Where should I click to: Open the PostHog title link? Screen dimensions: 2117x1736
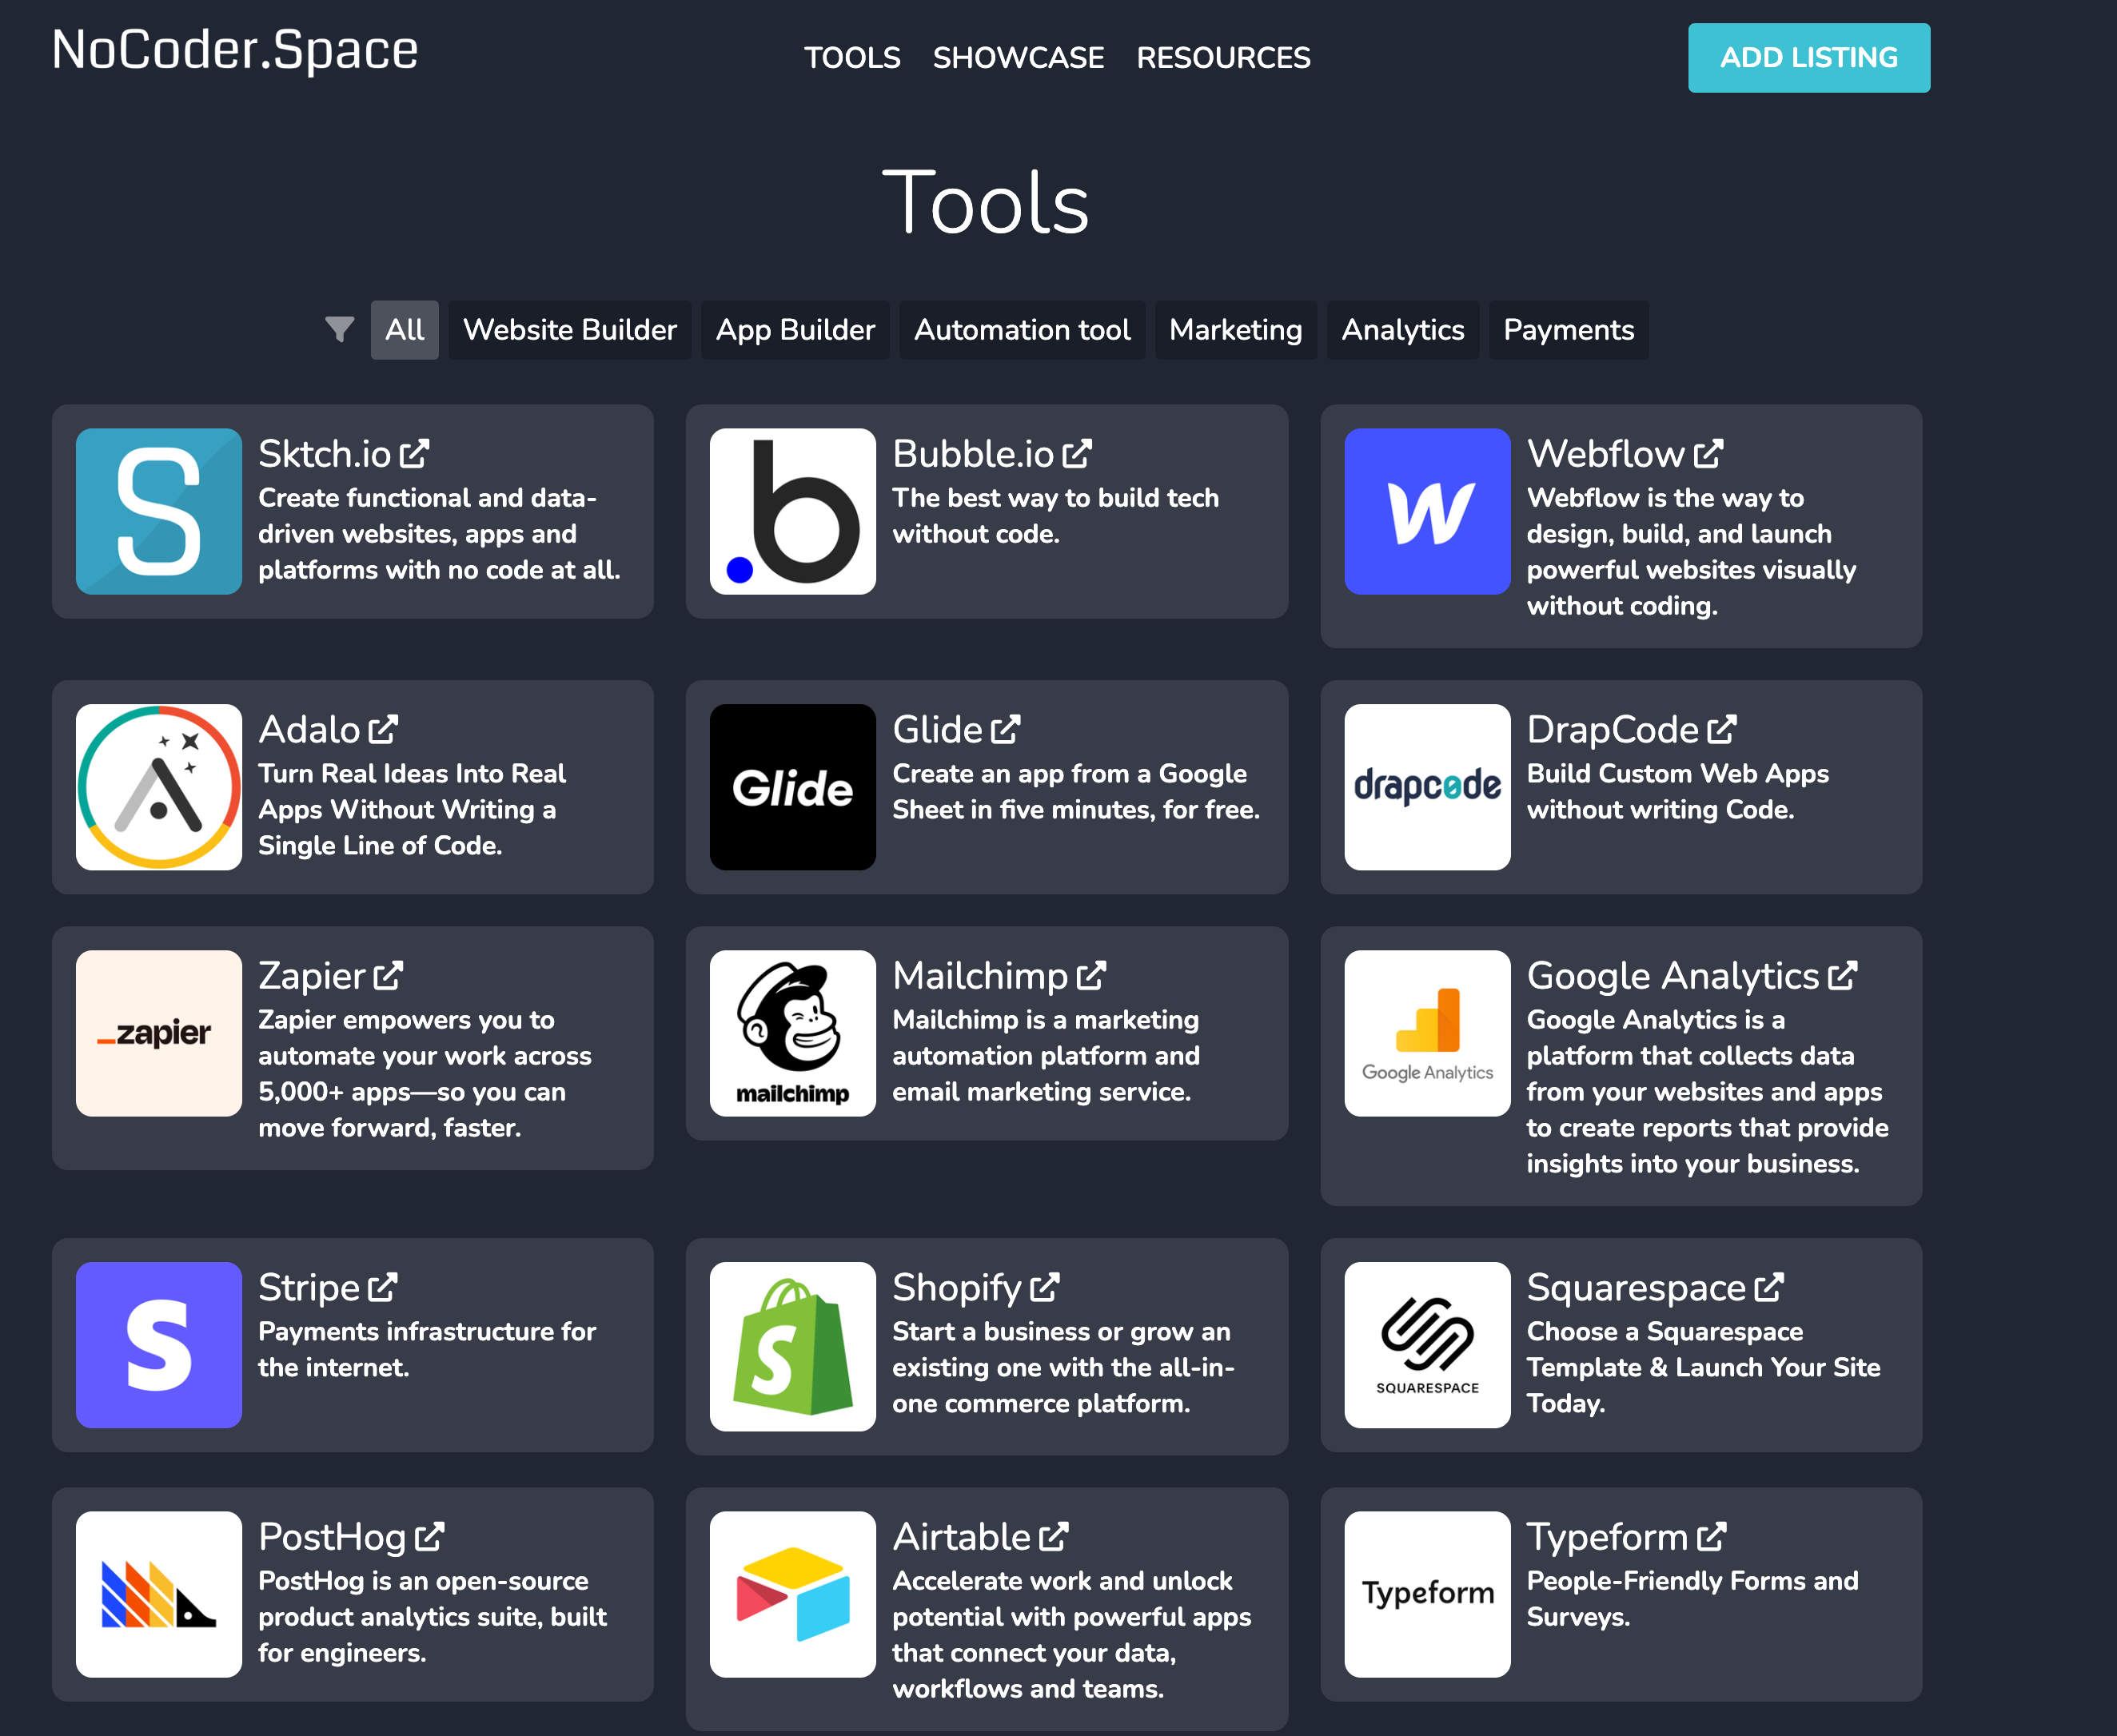pyautogui.click(x=332, y=1536)
